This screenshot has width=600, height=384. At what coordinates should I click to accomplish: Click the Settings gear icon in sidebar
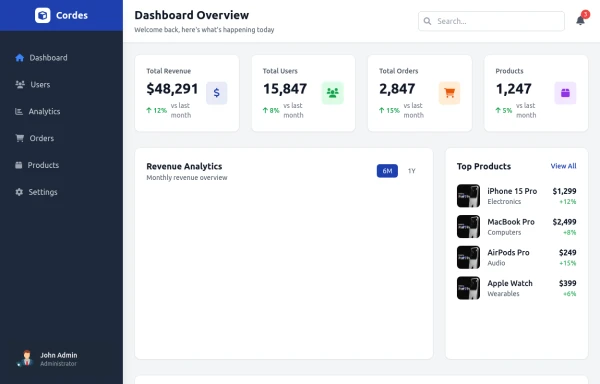point(19,192)
